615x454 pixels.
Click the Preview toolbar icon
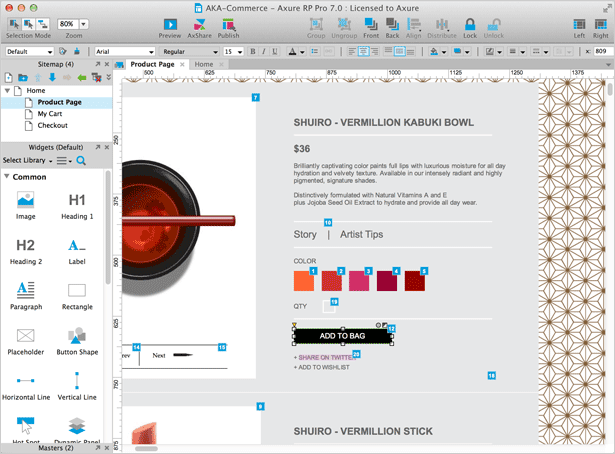tap(170, 25)
